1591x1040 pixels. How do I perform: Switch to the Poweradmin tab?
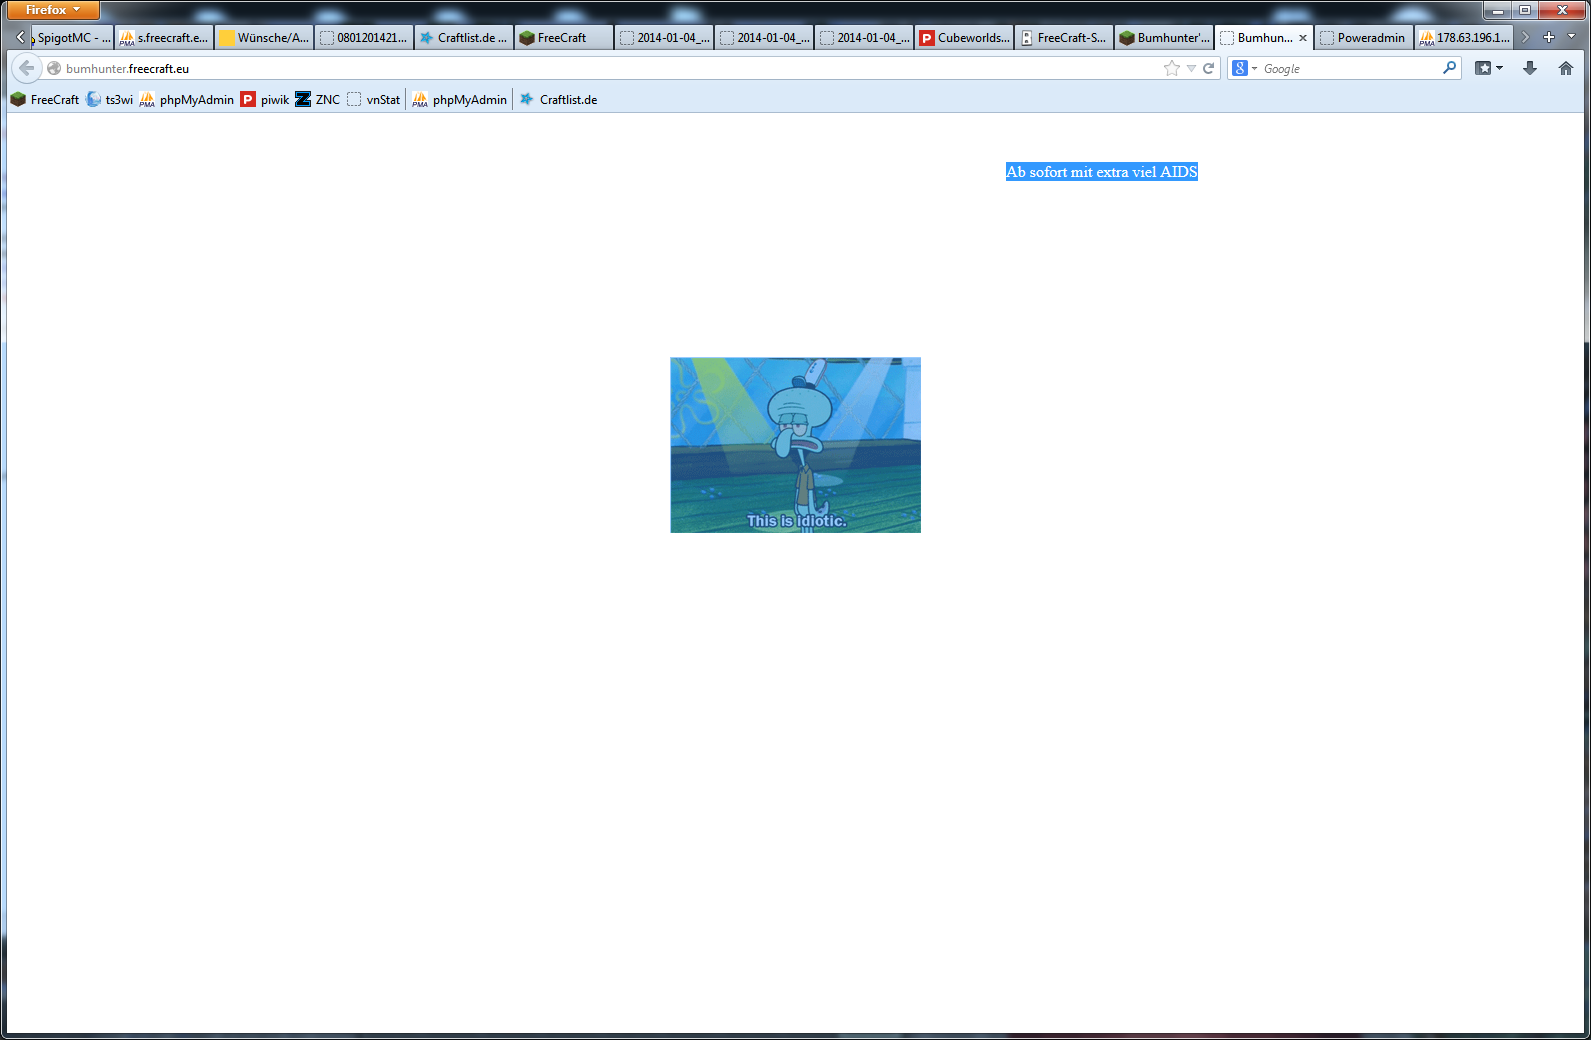click(x=1364, y=38)
